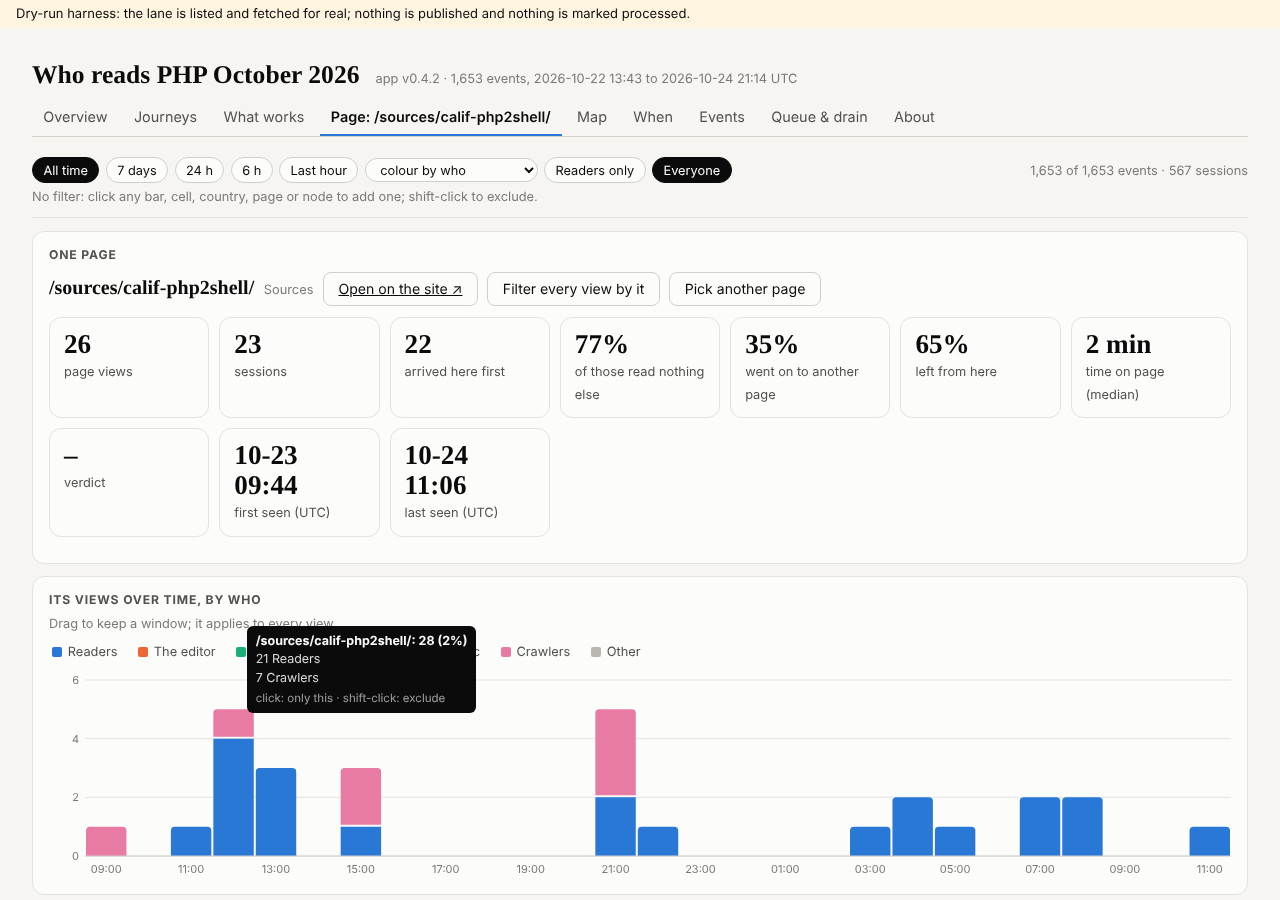Select the Last hour range
The height and width of the screenshot is (900, 1280).
point(319,170)
